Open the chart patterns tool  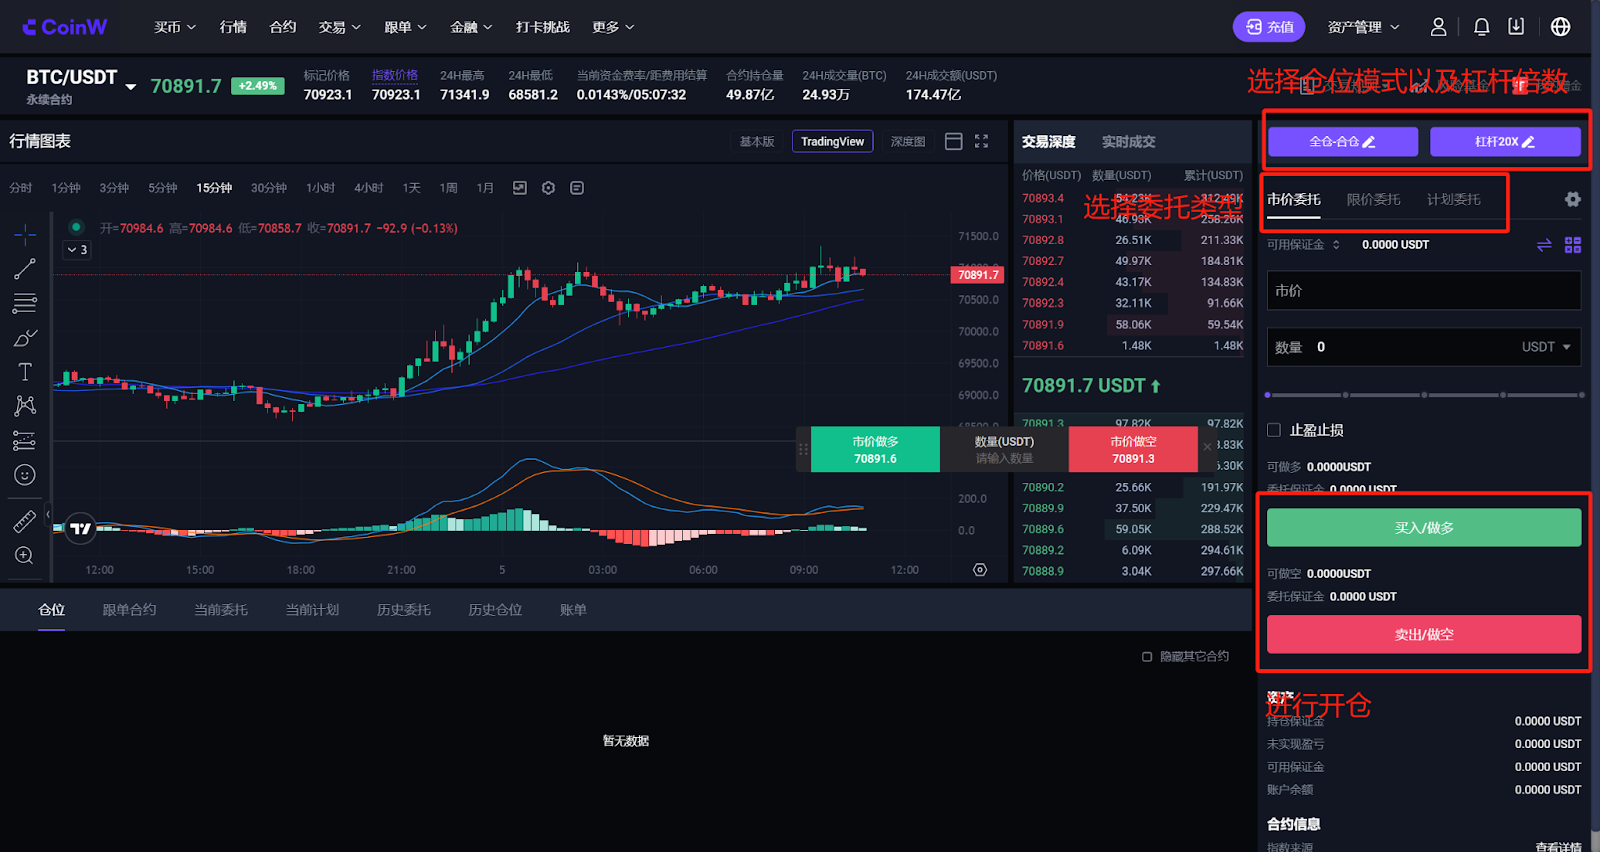(x=25, y=406)
